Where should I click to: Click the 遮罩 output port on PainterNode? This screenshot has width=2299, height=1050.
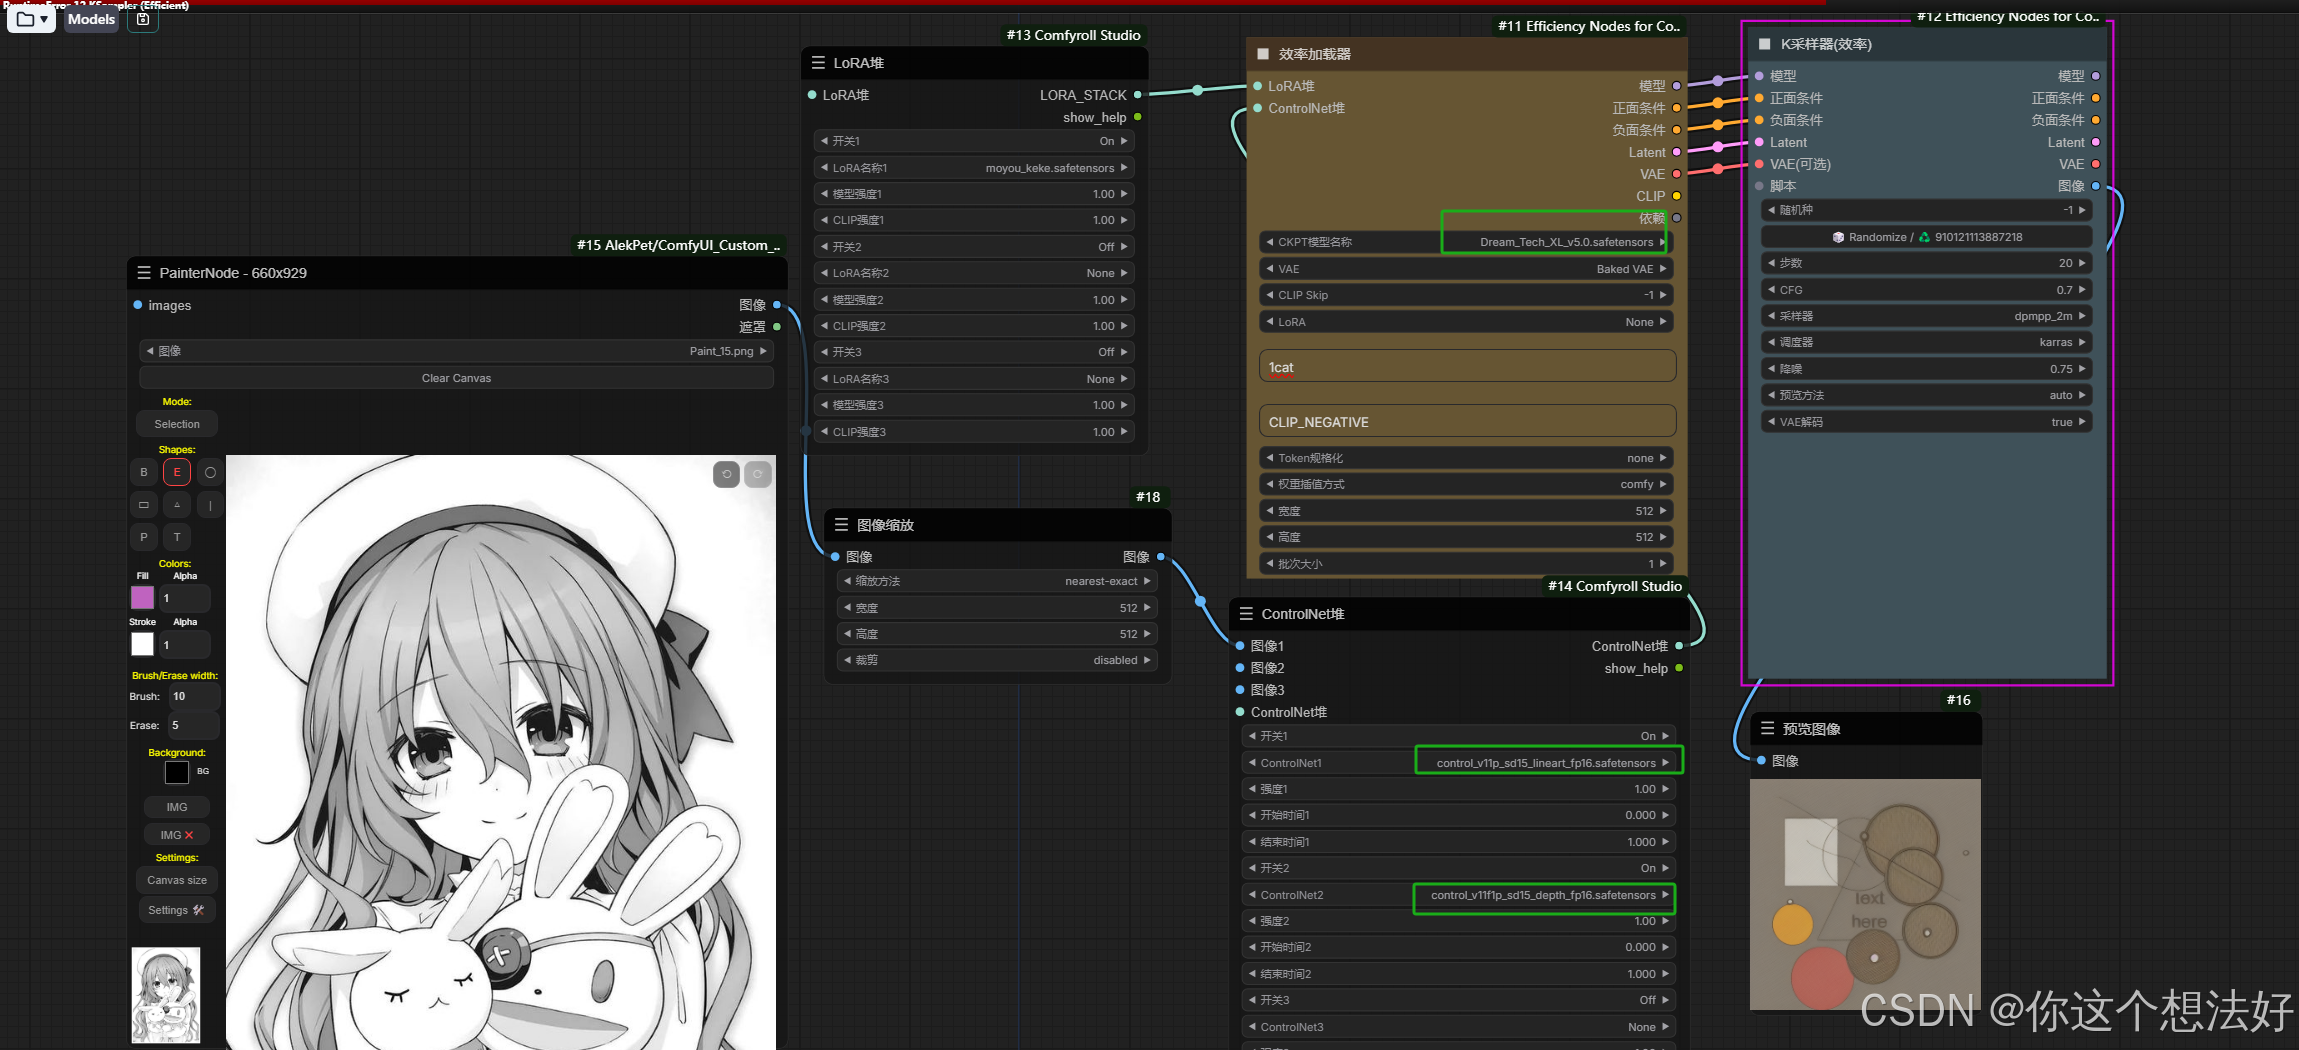click(x=777, y=327)
